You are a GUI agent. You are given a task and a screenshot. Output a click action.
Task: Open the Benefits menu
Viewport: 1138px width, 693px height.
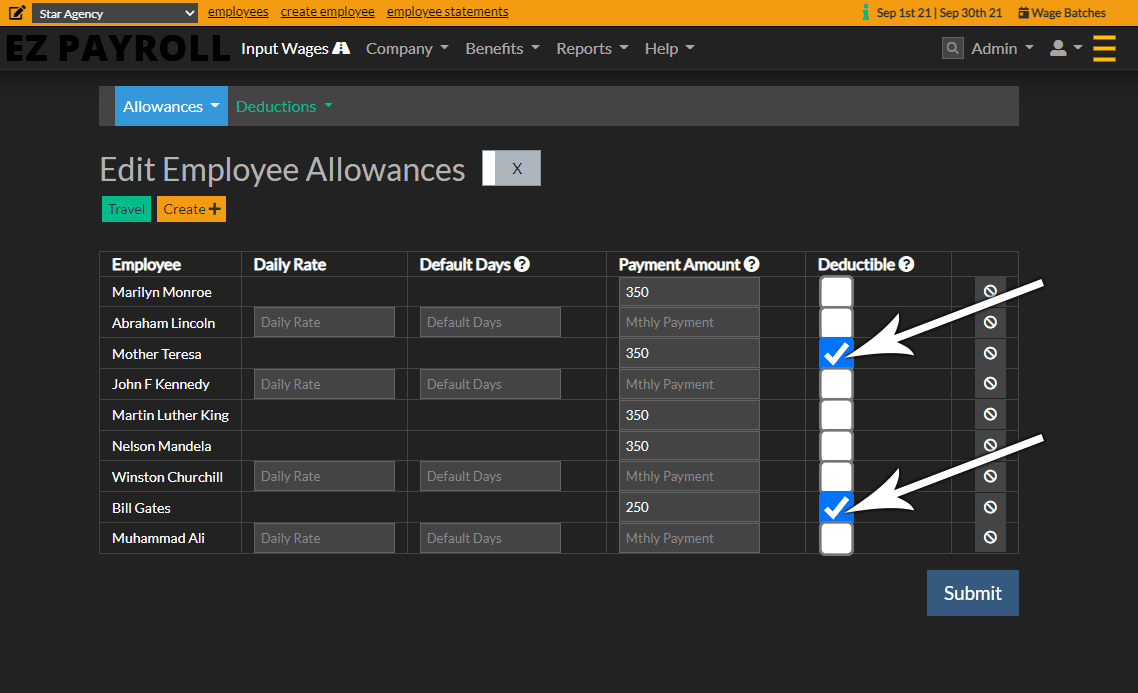[502, 48]
